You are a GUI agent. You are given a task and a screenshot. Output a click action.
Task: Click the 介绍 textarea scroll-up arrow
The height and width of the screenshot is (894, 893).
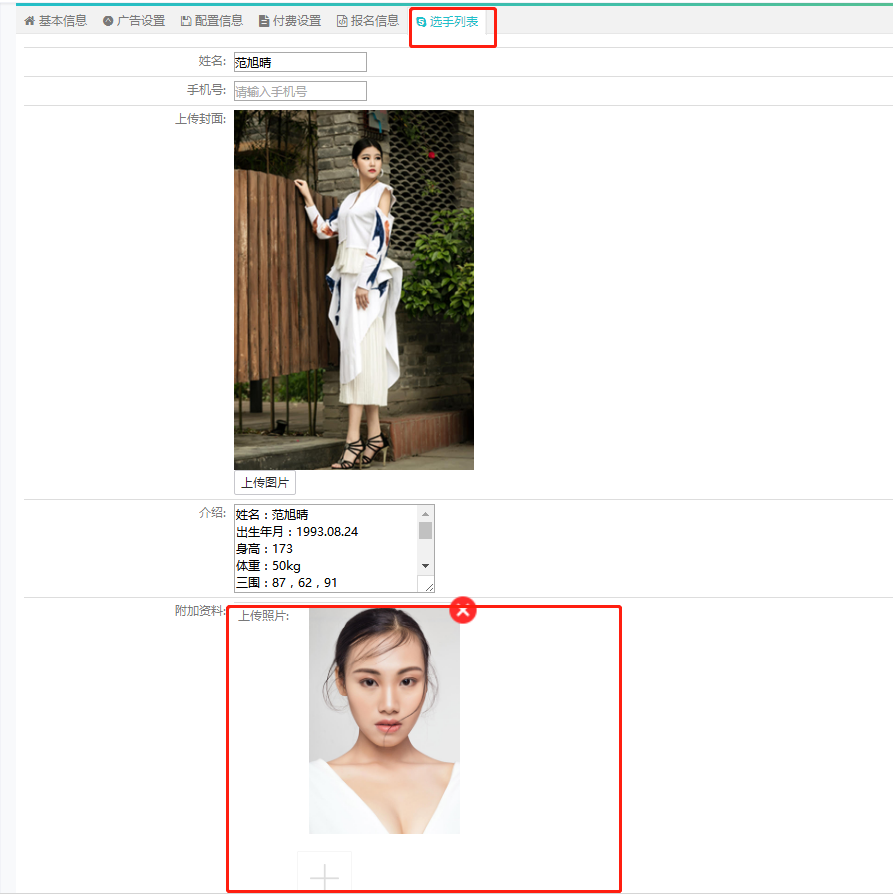(425, 514)
